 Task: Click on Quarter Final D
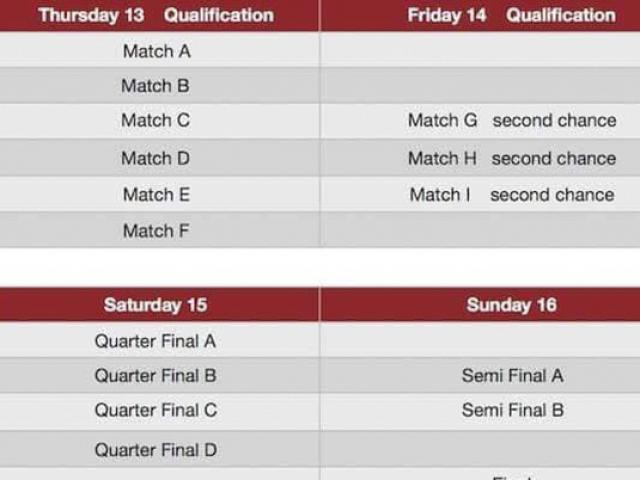[x=155, y=450]
